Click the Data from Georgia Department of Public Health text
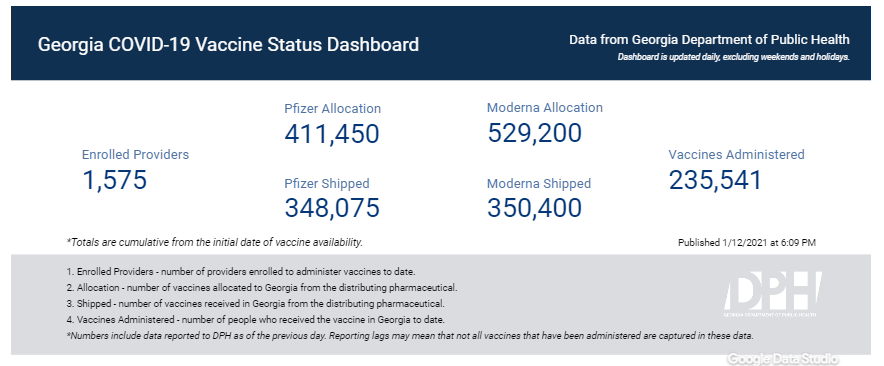Viewport: 884px width, 366px height. 709,40
